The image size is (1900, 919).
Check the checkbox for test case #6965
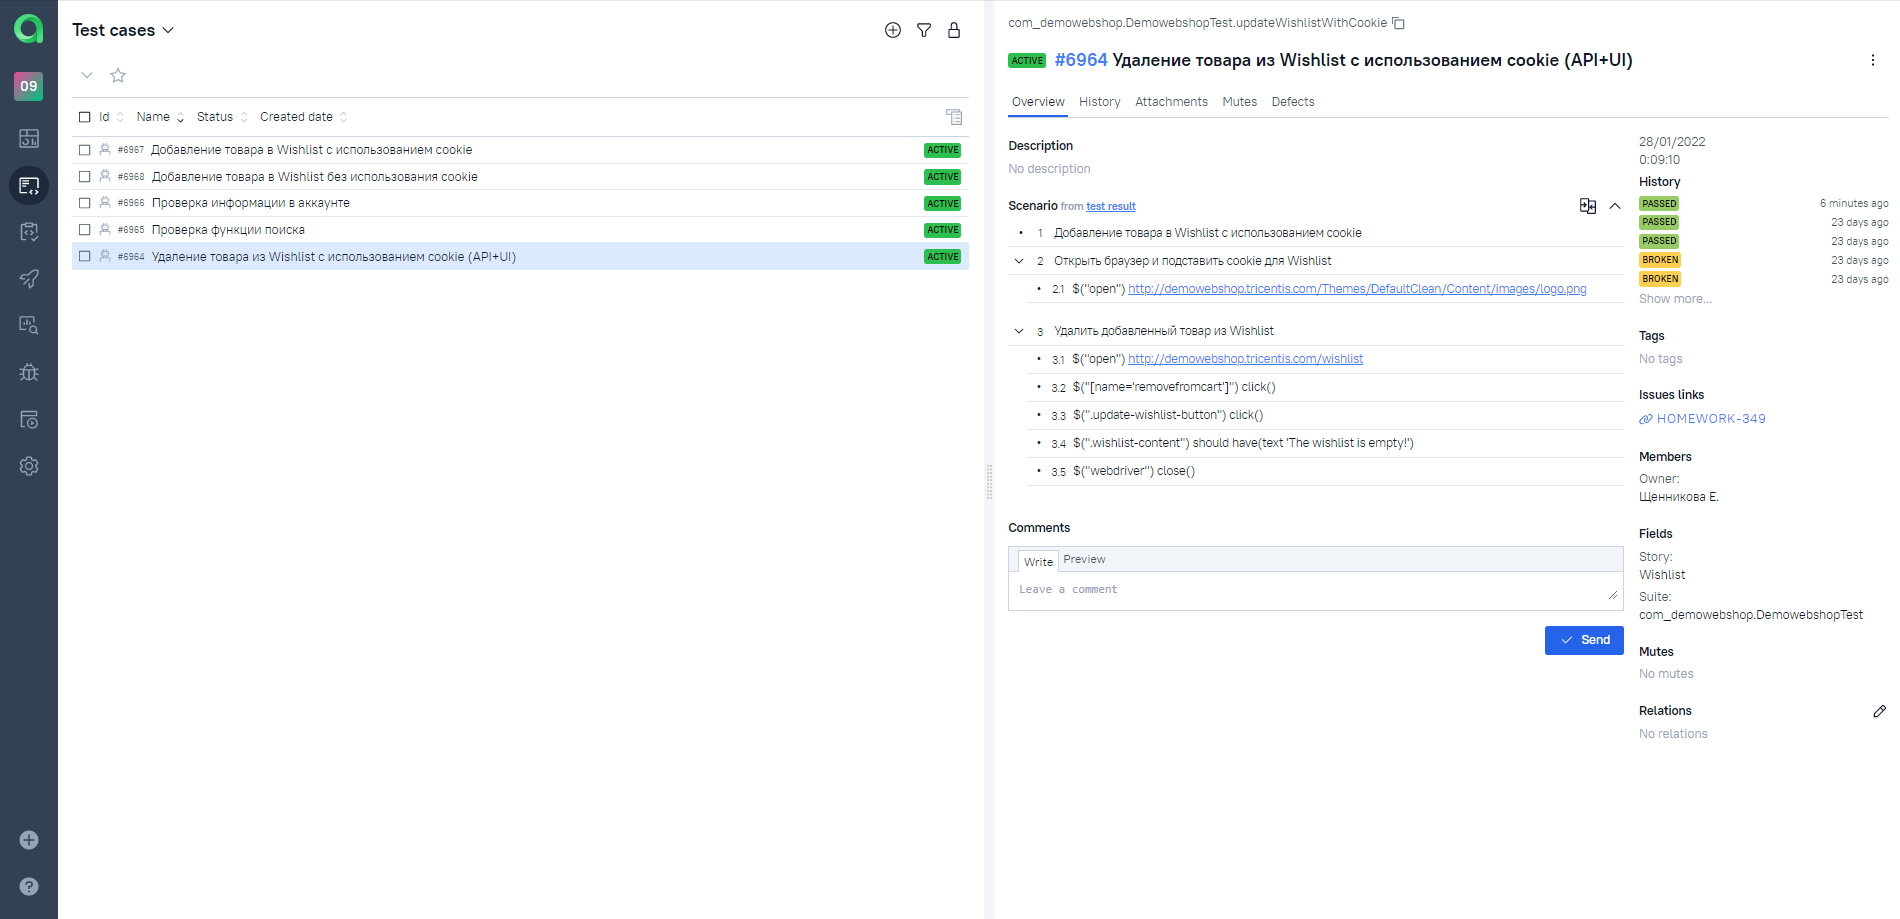(x=85, y=229)
